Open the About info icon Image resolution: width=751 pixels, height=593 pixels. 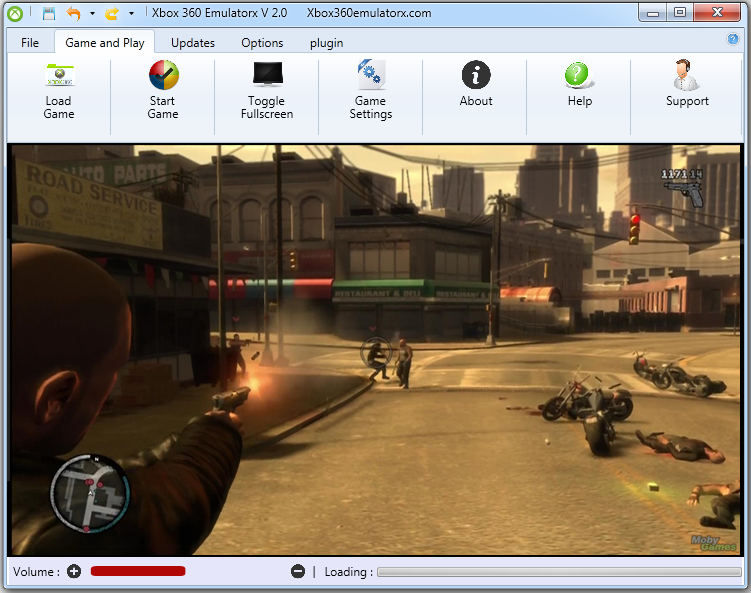point(476,75)
